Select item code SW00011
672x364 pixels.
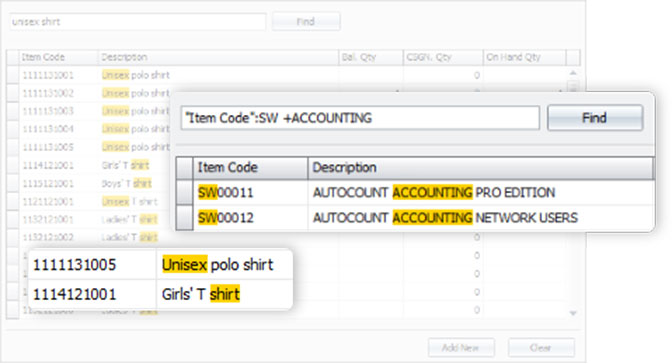(x=225, y=193)
